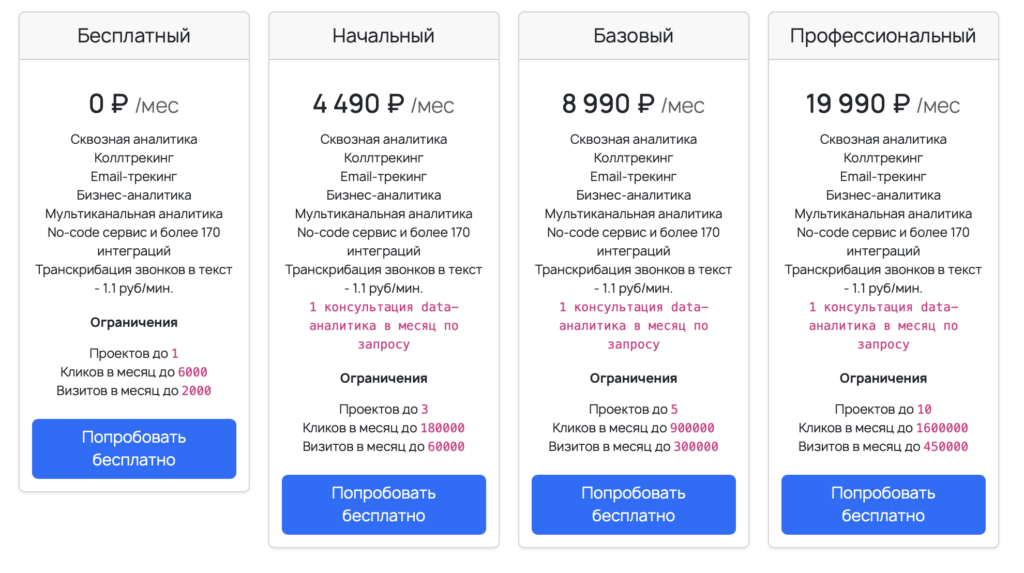Choose the "Профессиональный" plan heading

883,36
